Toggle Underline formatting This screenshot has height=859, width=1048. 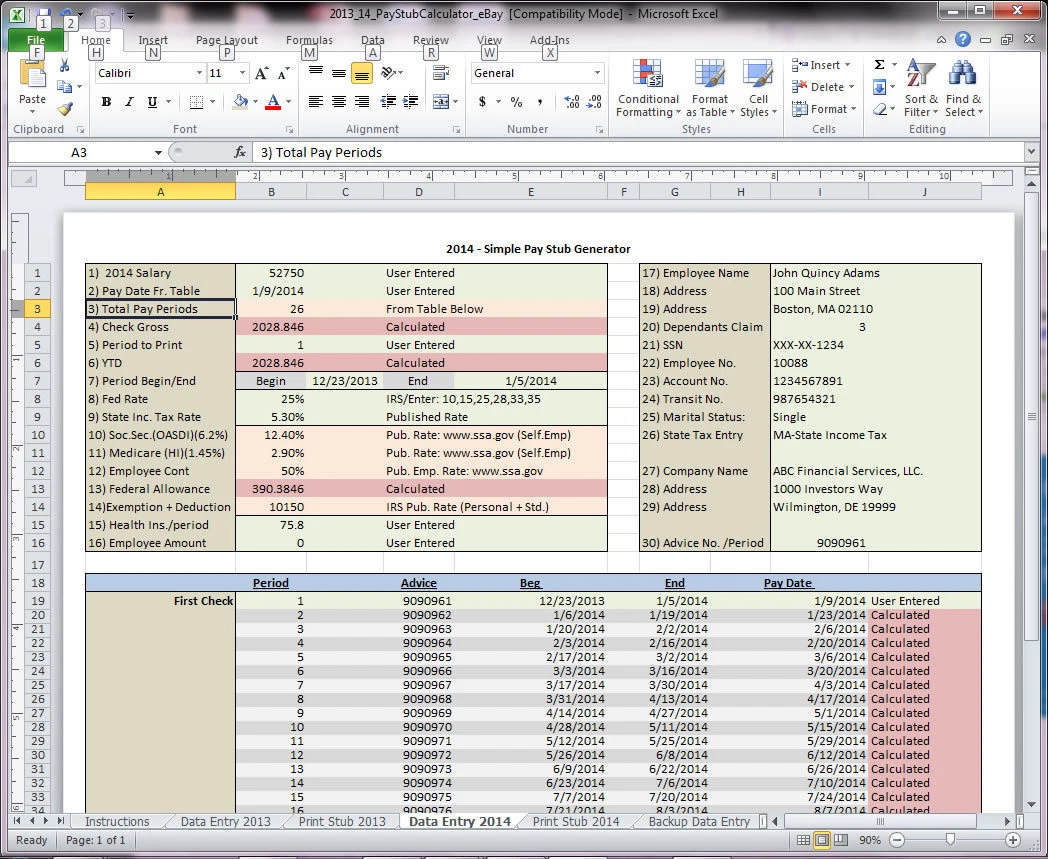[152, 102]
